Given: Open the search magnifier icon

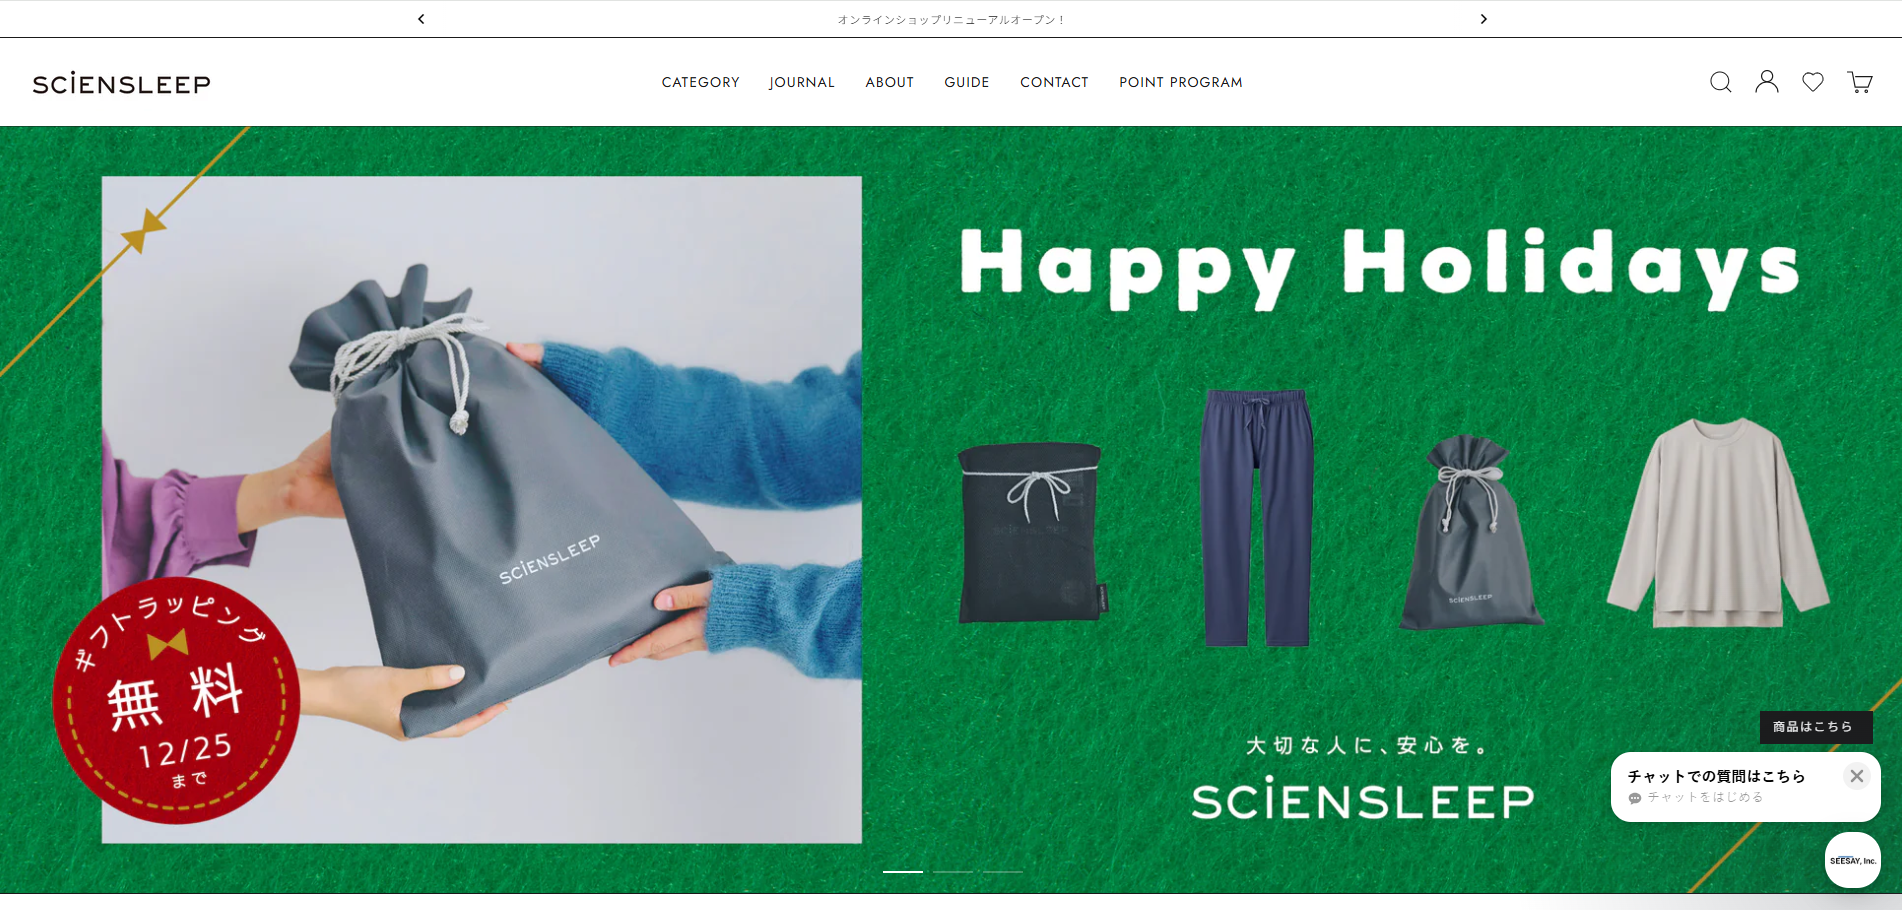Looking at the screenshot, I should click(x=1720, y=82).
